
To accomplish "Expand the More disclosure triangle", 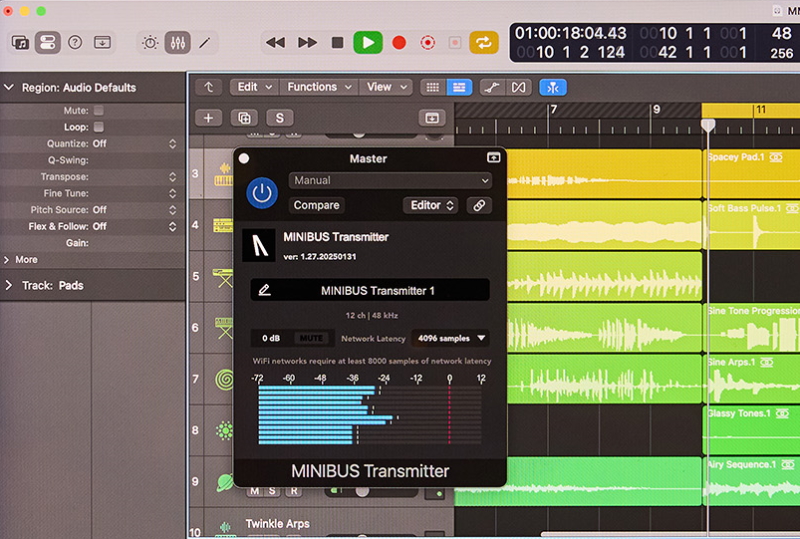I will [7, 259].
